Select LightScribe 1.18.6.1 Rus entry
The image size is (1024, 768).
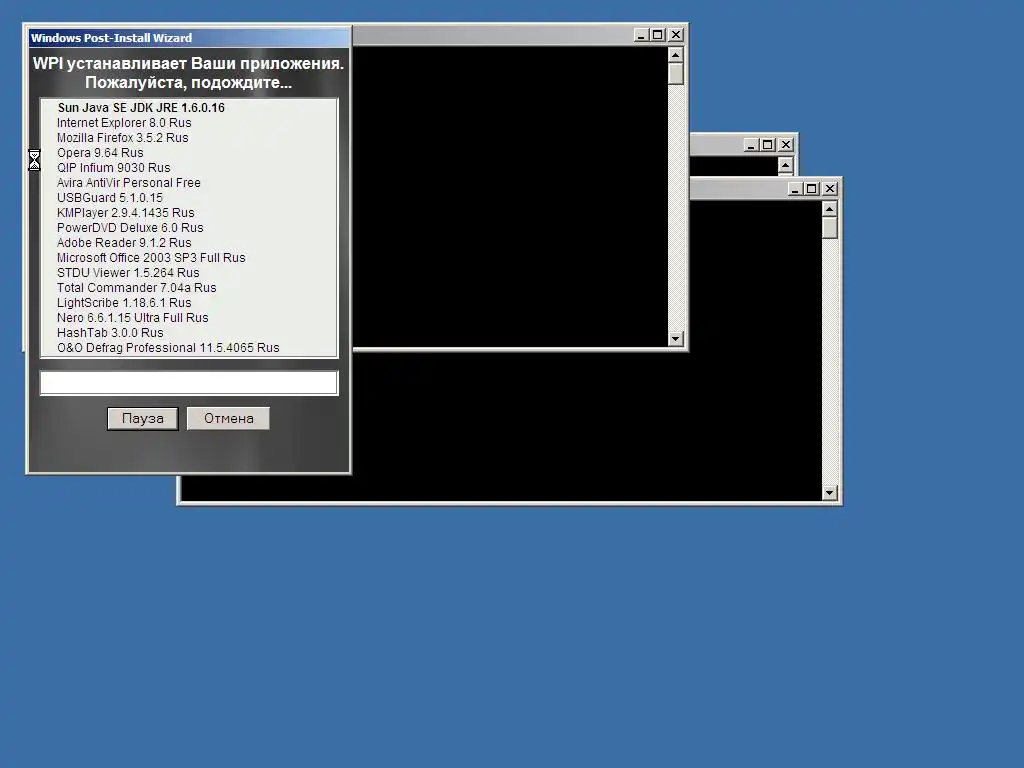click(124, 303)
